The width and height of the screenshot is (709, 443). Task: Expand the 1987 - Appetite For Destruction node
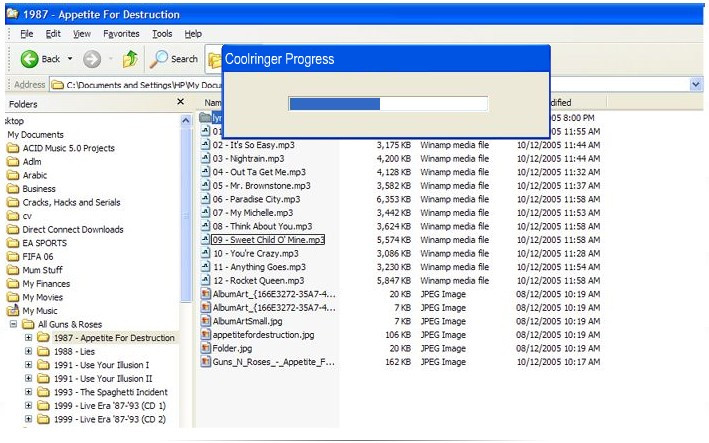pos(28,338)
